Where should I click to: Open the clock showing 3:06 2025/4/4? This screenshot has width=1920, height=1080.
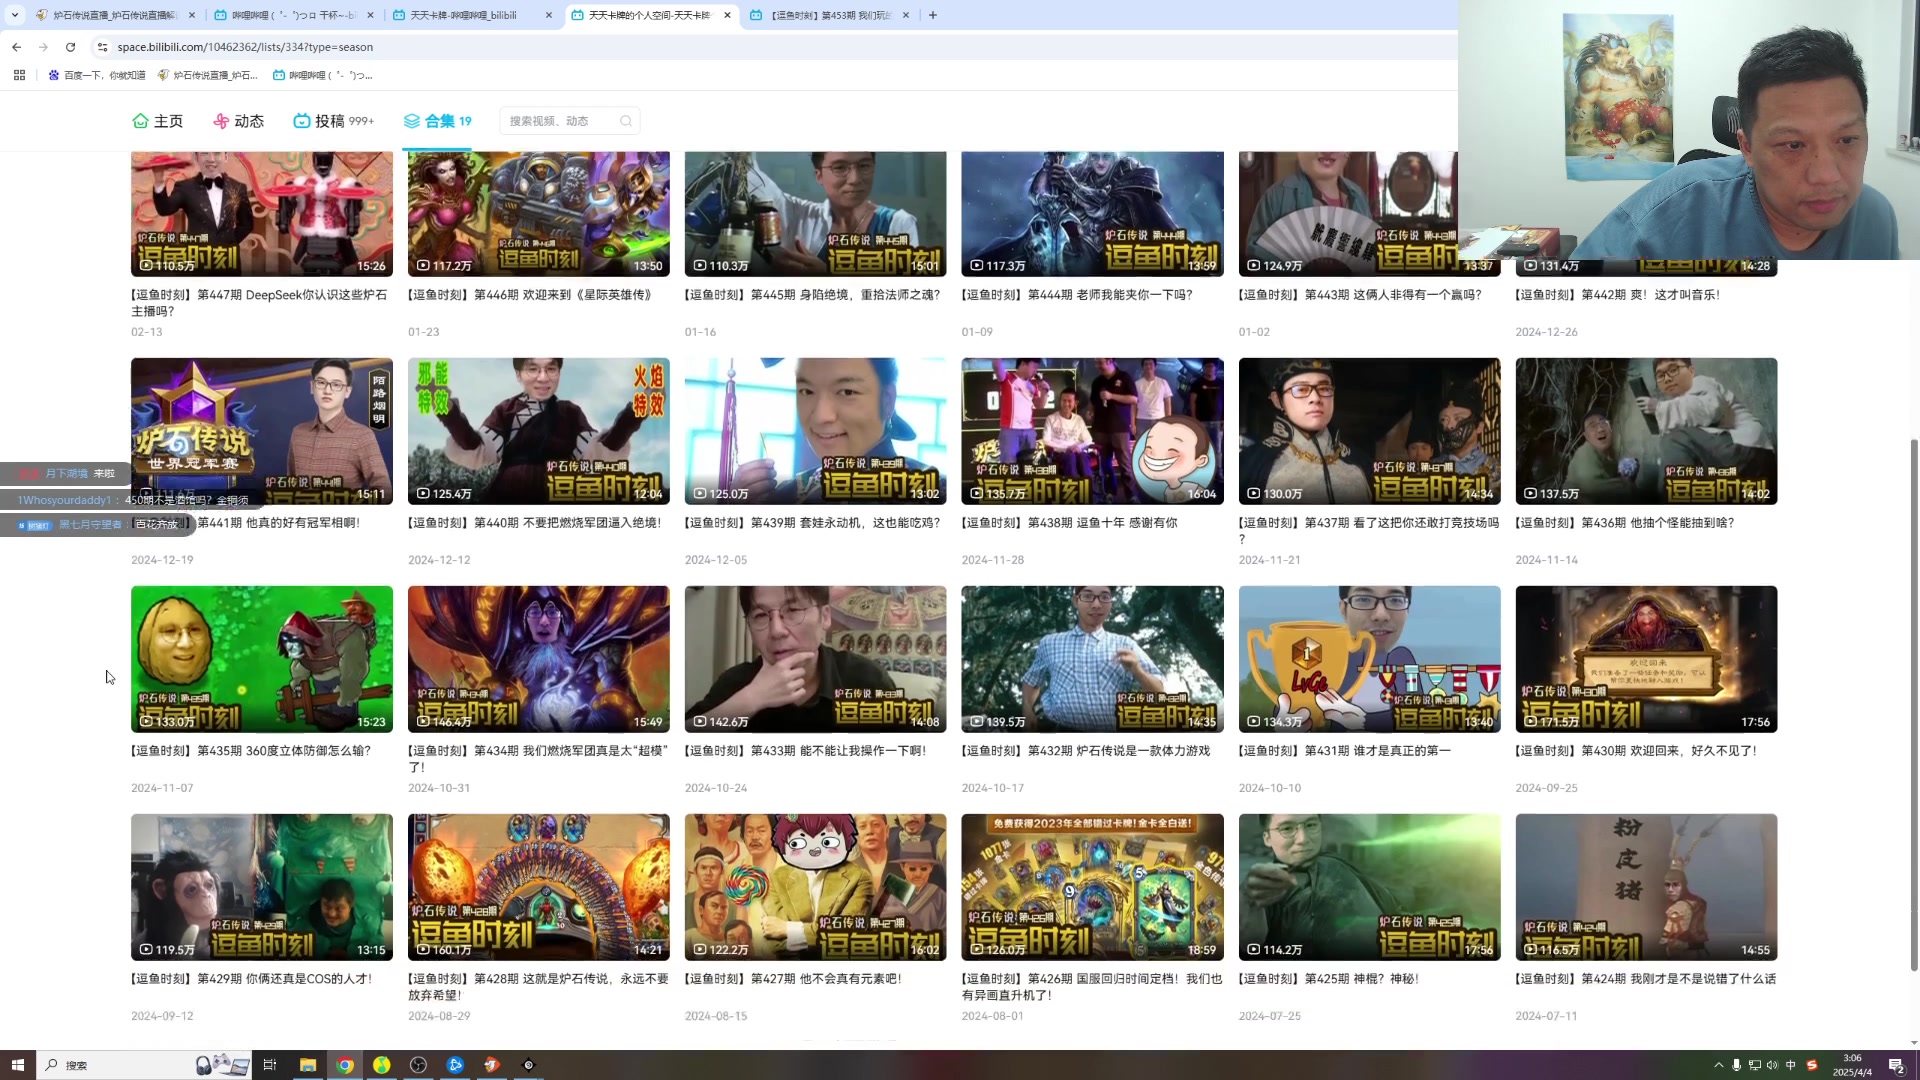pos(1852,1065)
